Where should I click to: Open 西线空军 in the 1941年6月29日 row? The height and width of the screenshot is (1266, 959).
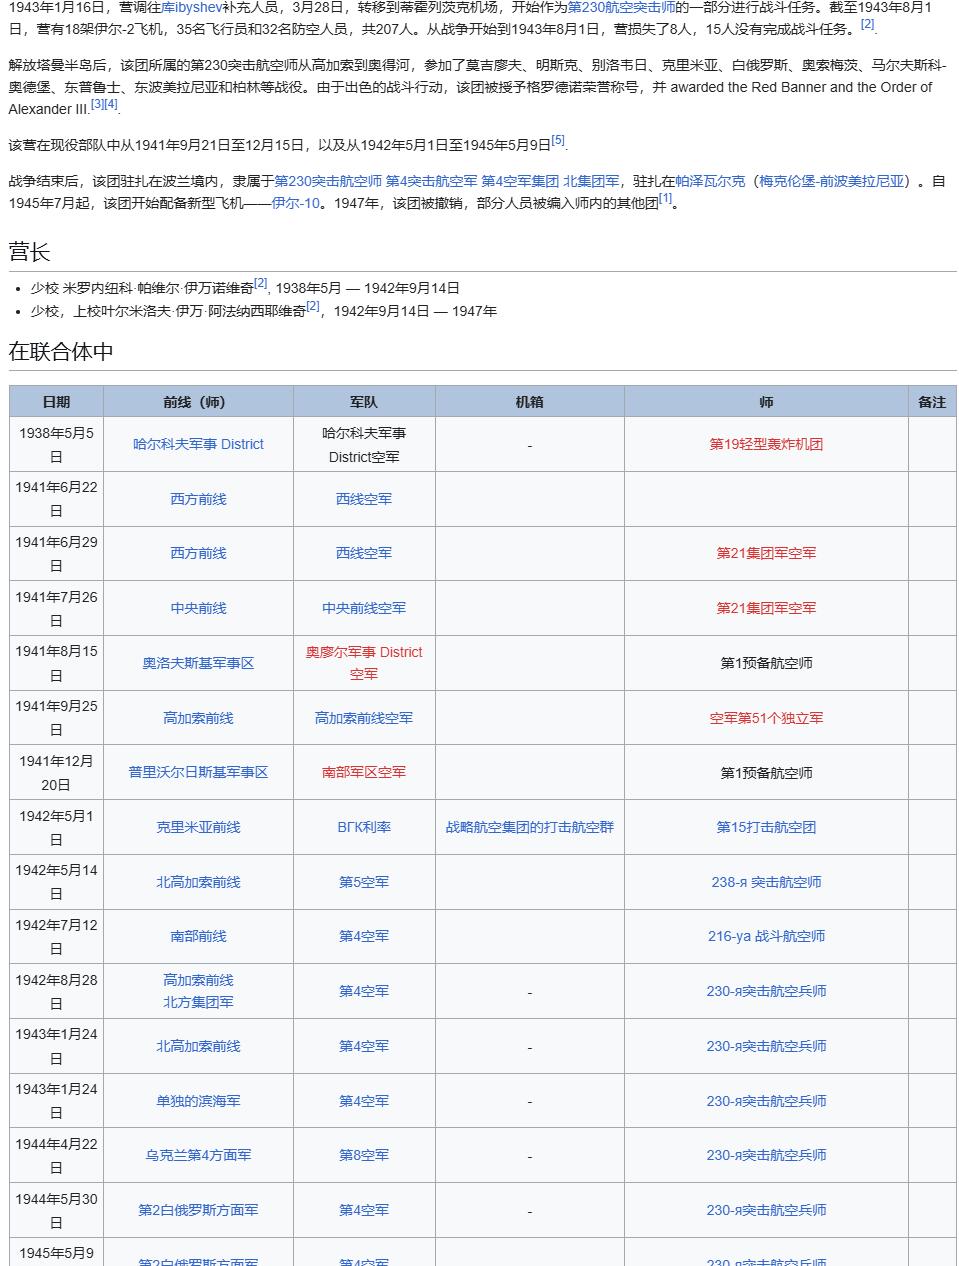[364, 553]
